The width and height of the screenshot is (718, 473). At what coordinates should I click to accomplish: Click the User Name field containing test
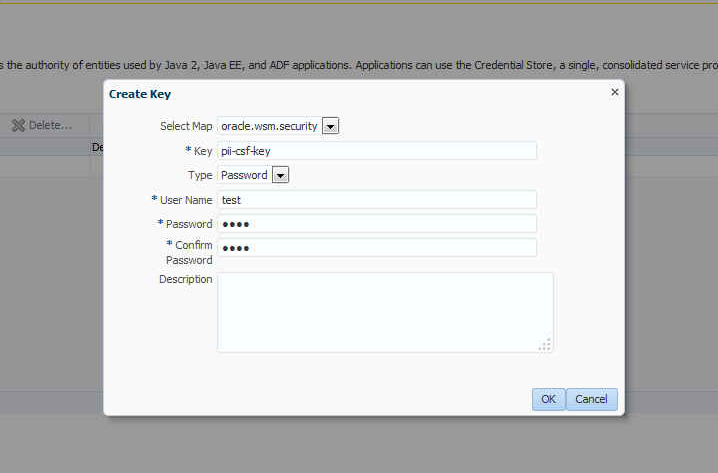377,200
